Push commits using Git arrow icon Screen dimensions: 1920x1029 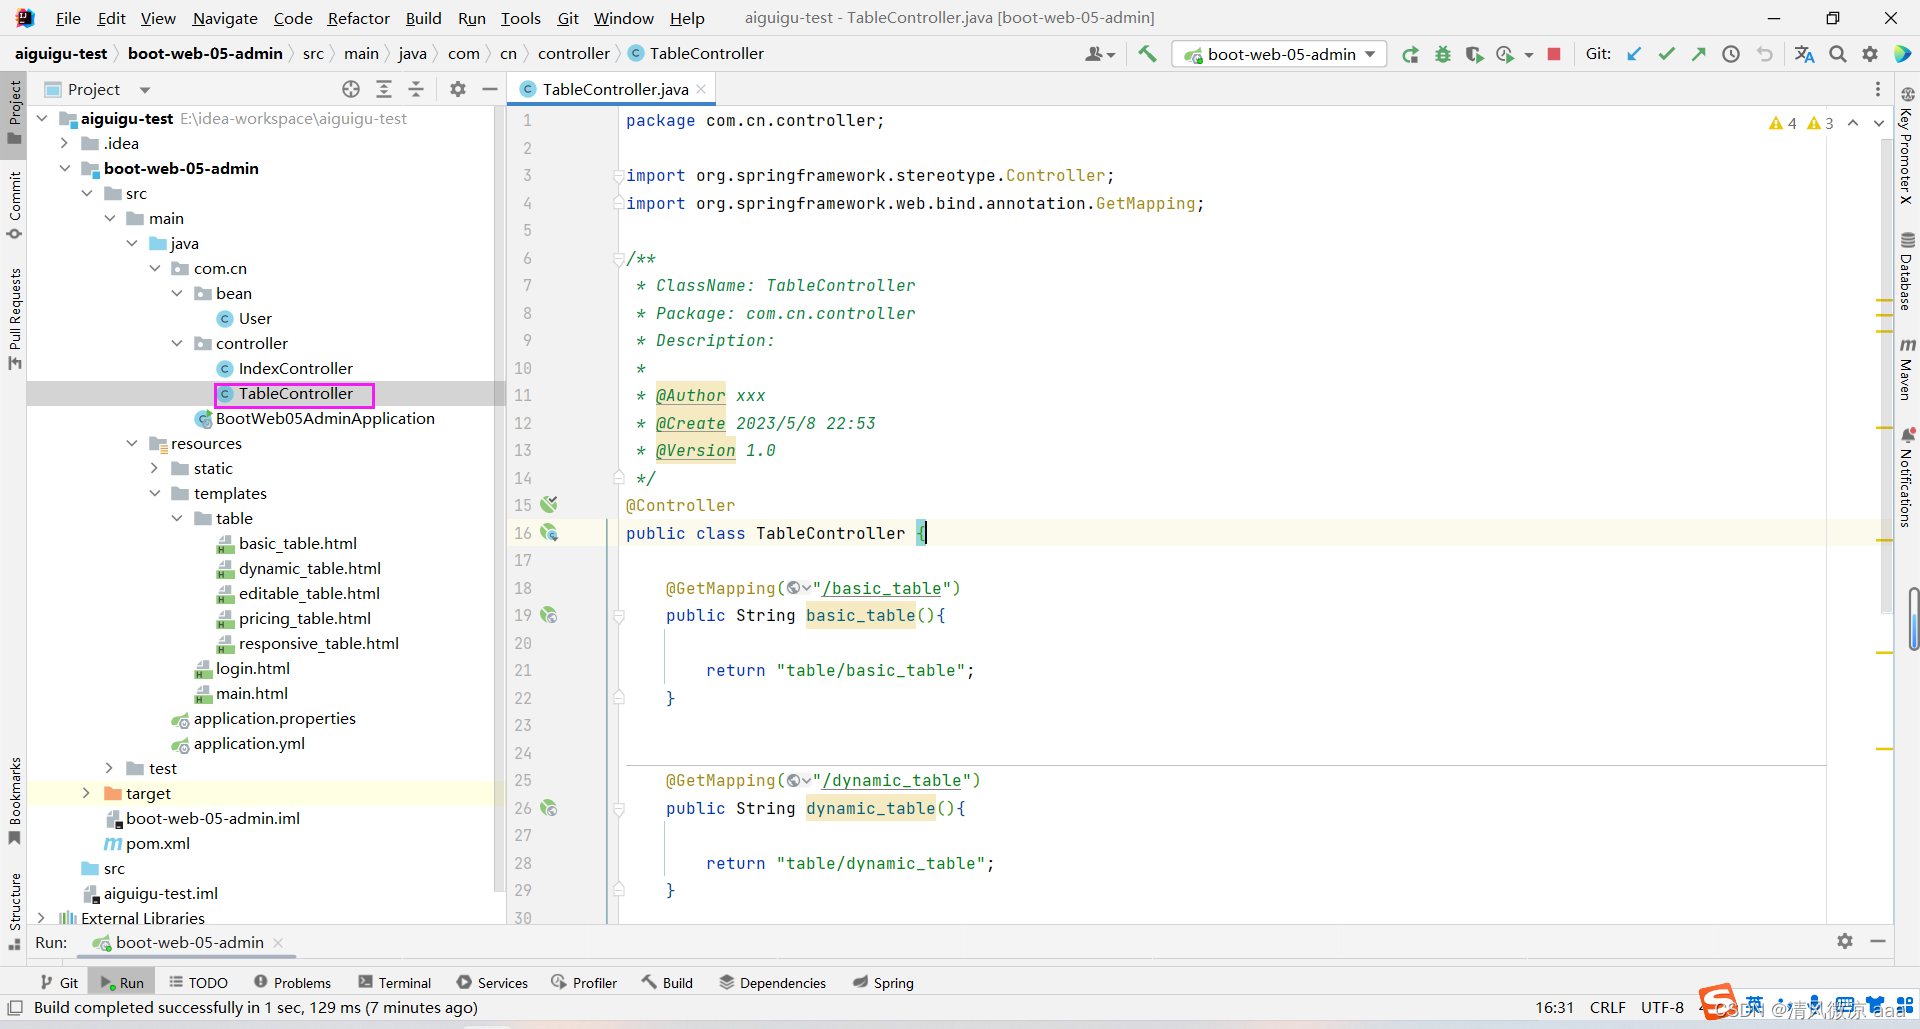[1698, 54]
